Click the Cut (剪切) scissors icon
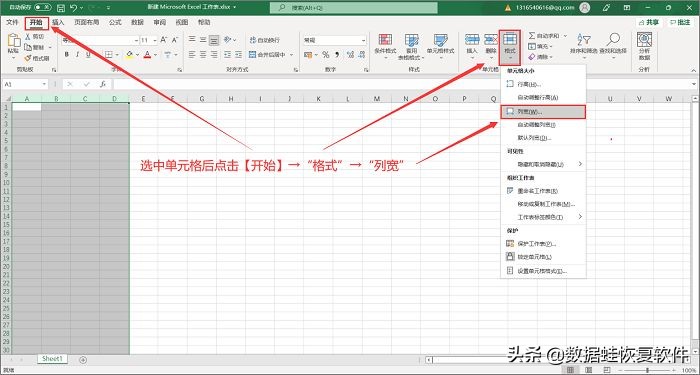 pos(28,37)
